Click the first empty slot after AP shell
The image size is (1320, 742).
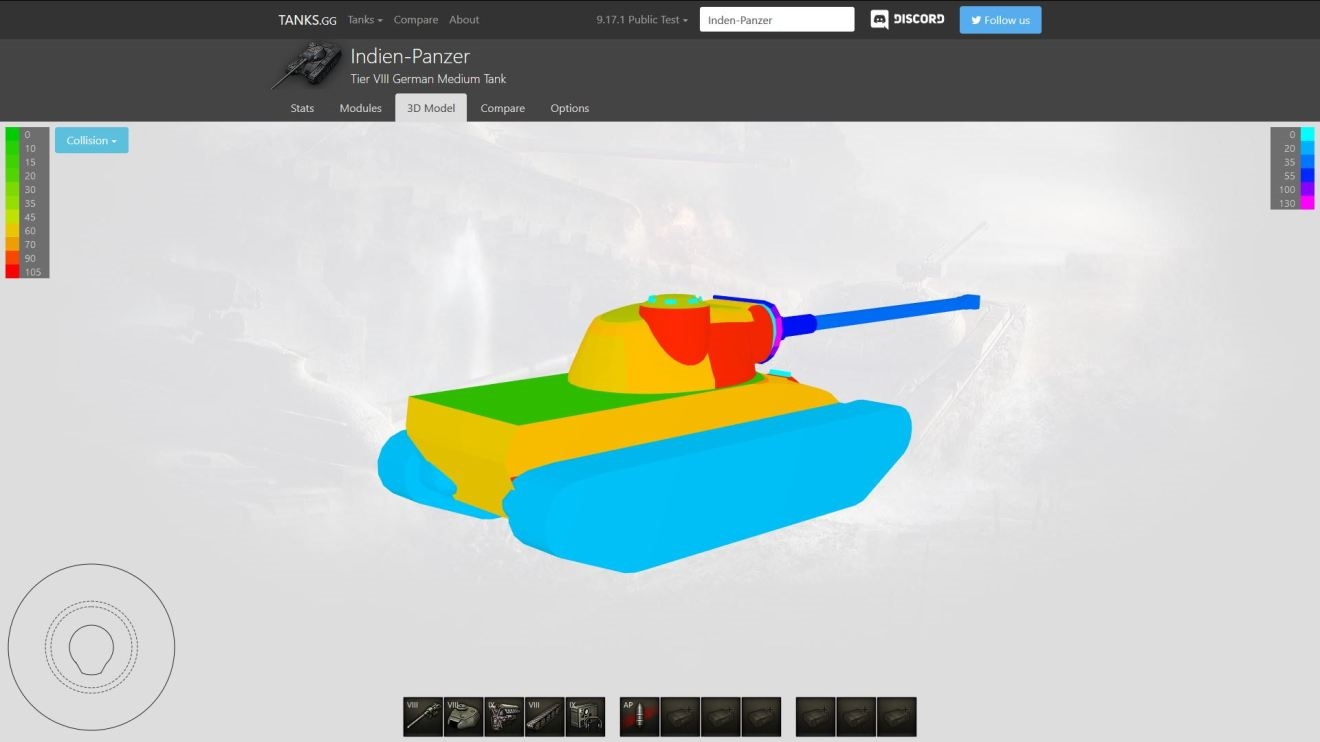point(680,717)
